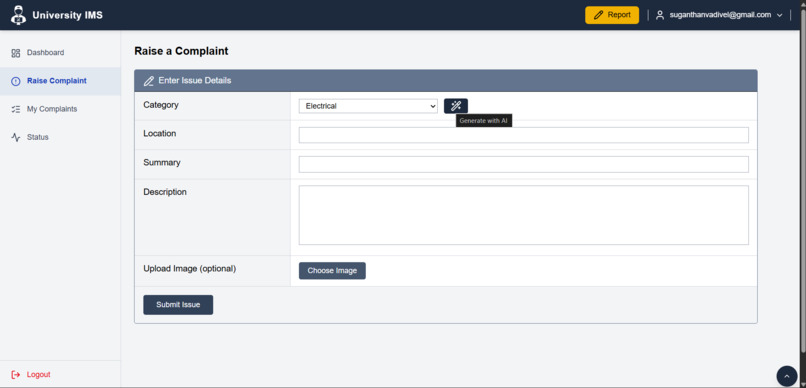Click the Raise Complaint alert icon in the sidebar

pos(16,81)
